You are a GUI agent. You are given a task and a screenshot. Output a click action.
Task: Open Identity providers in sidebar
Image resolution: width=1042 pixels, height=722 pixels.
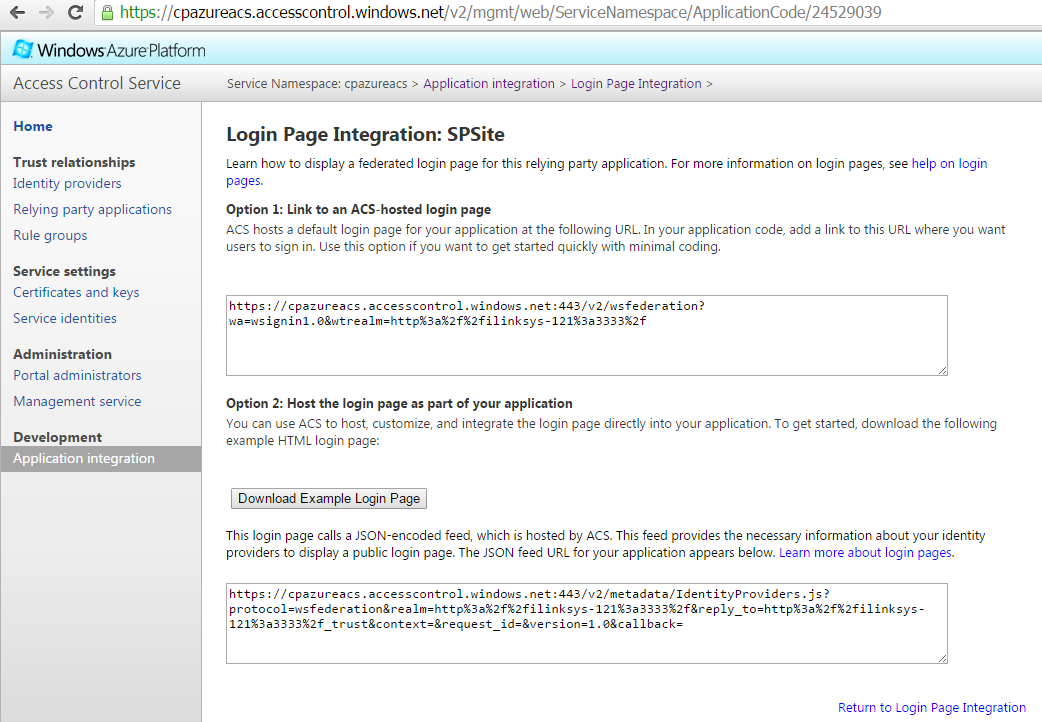pos(67,183)
